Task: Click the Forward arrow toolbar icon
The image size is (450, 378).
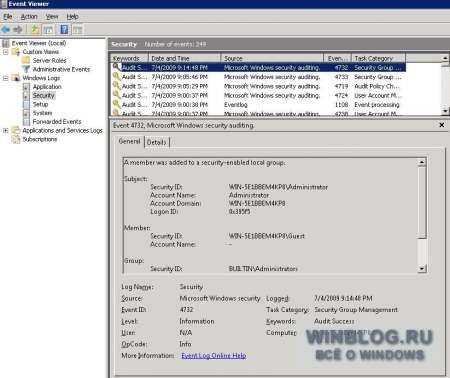Action: click(x=18, y=30)
